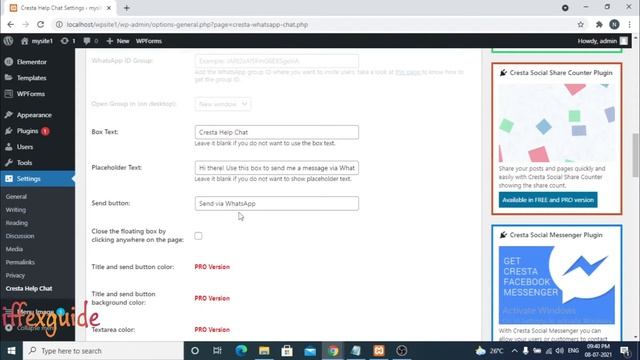Click the Available in FREE and PRO version button
The width and height of the screenshot is (640, 360).
(x=548, y=200)
